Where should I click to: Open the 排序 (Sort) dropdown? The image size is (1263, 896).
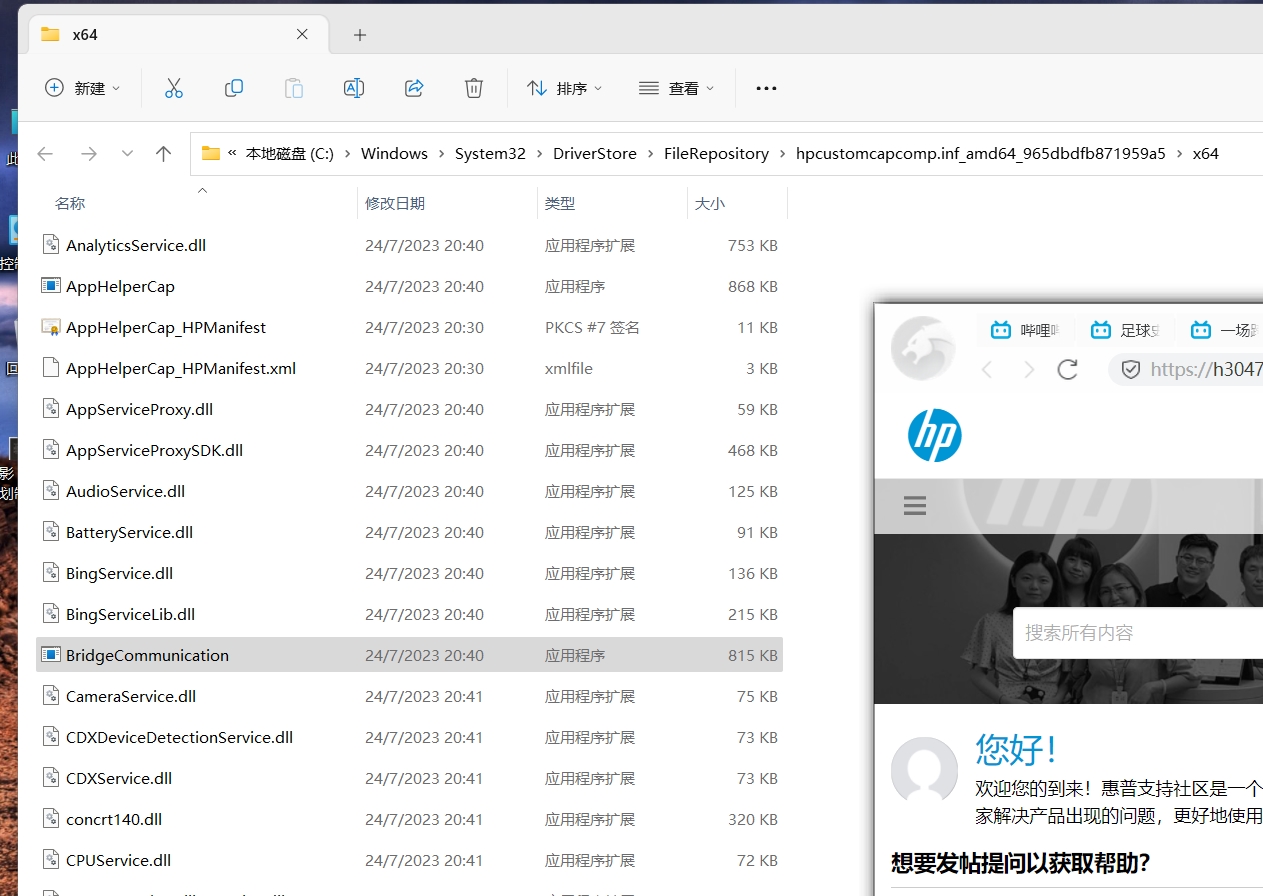(565, 88)
